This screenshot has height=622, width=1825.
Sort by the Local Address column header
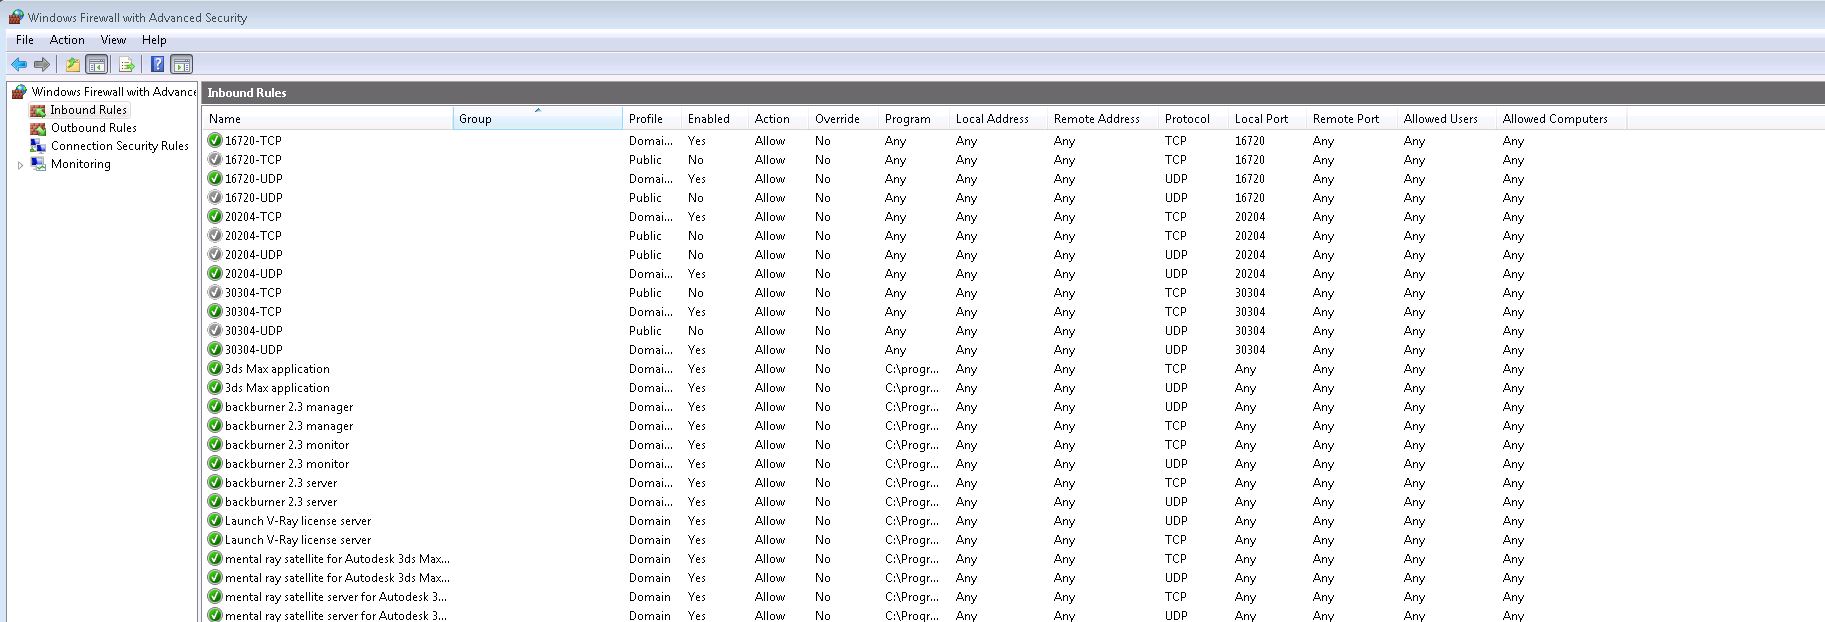point(998,118)
